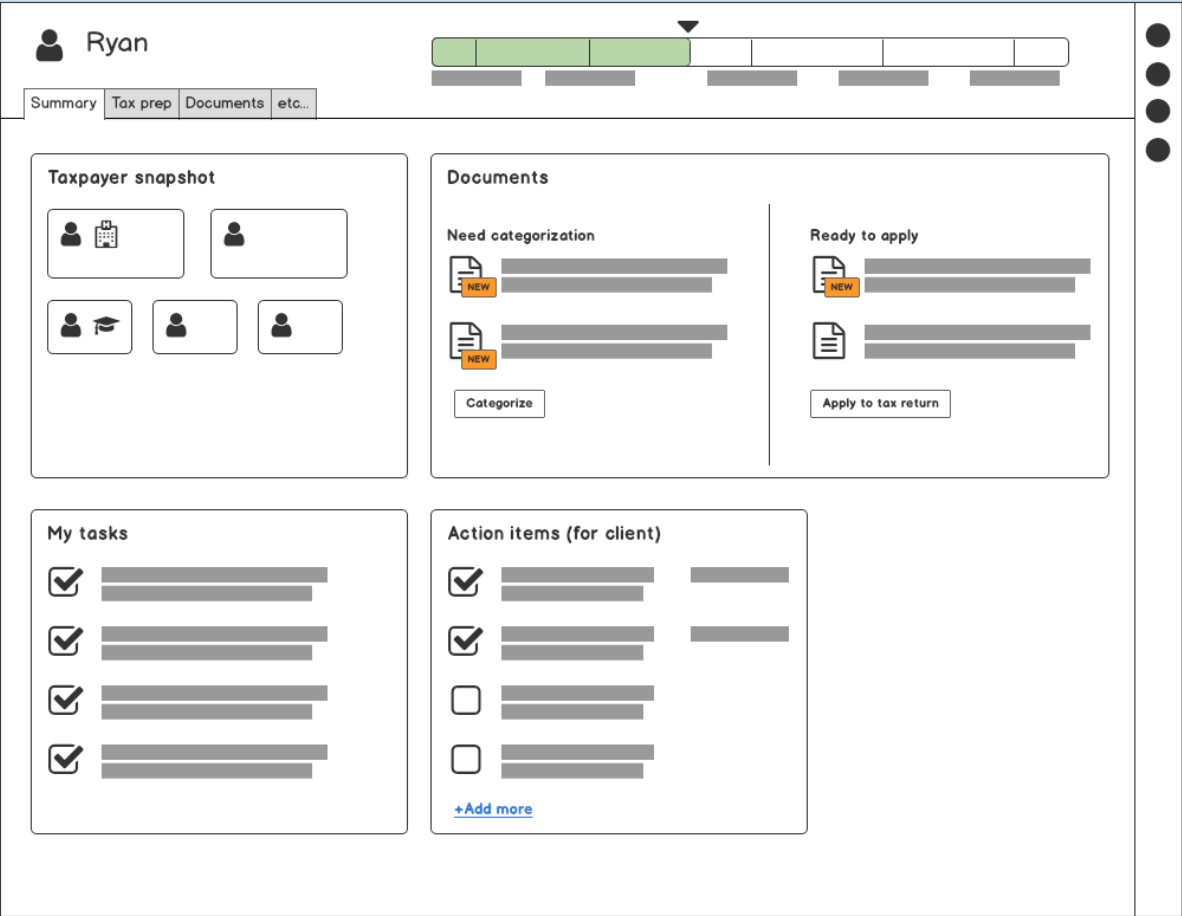Check fourth Action items checkbox

pyautogui.click(x=466, y=758)
